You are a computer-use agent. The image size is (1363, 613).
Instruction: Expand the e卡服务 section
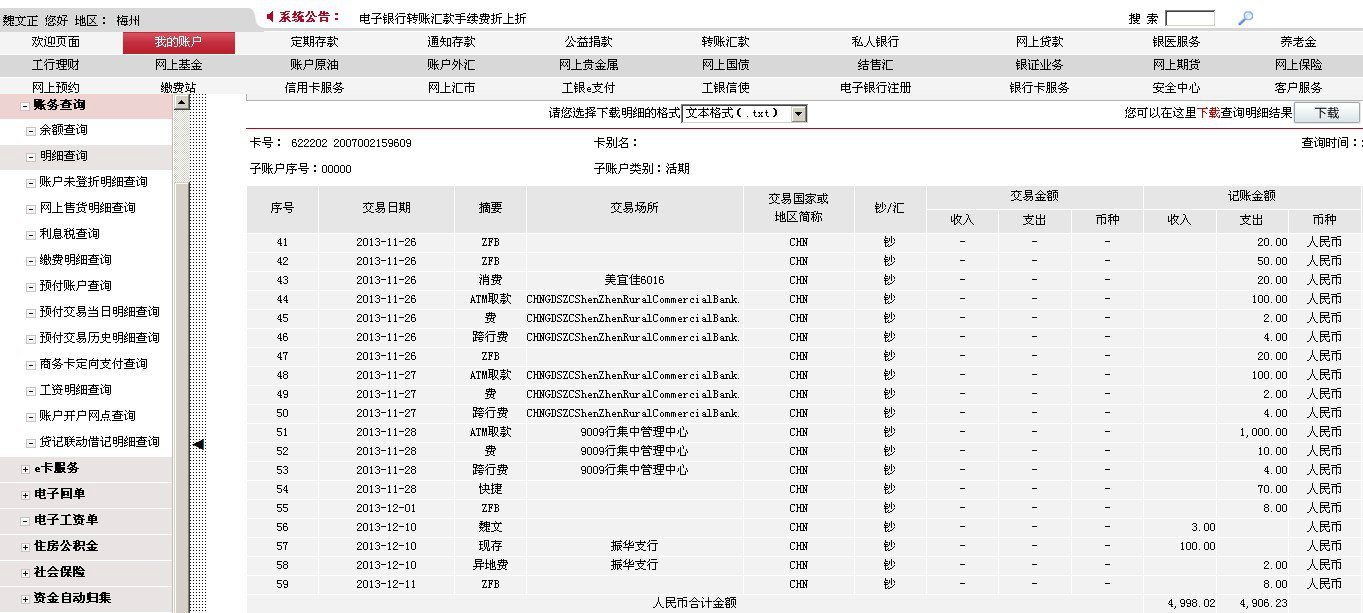point(25,468)
